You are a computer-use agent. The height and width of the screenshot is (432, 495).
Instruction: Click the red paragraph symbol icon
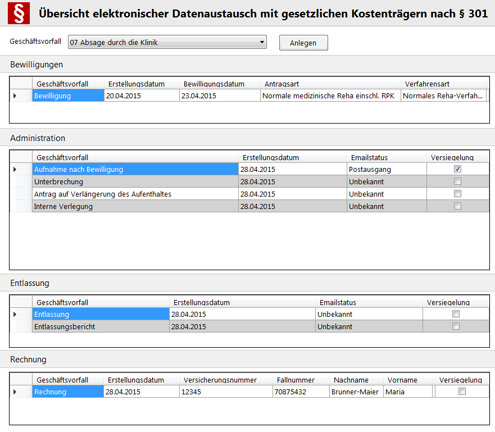tap(19, 13)
